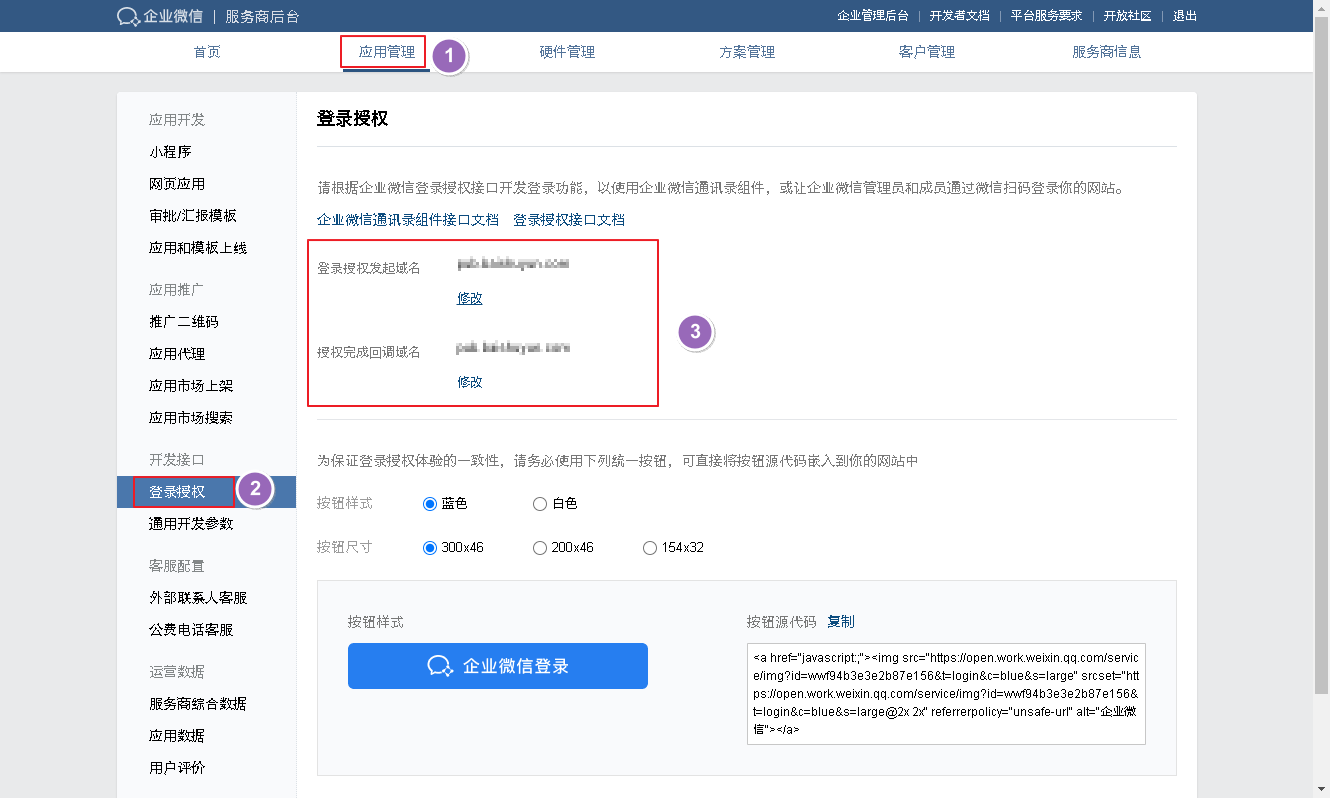This screenshot has width=1330, height=798.
Task: Choose the 154x32 button size
Action: coord(650,548)
